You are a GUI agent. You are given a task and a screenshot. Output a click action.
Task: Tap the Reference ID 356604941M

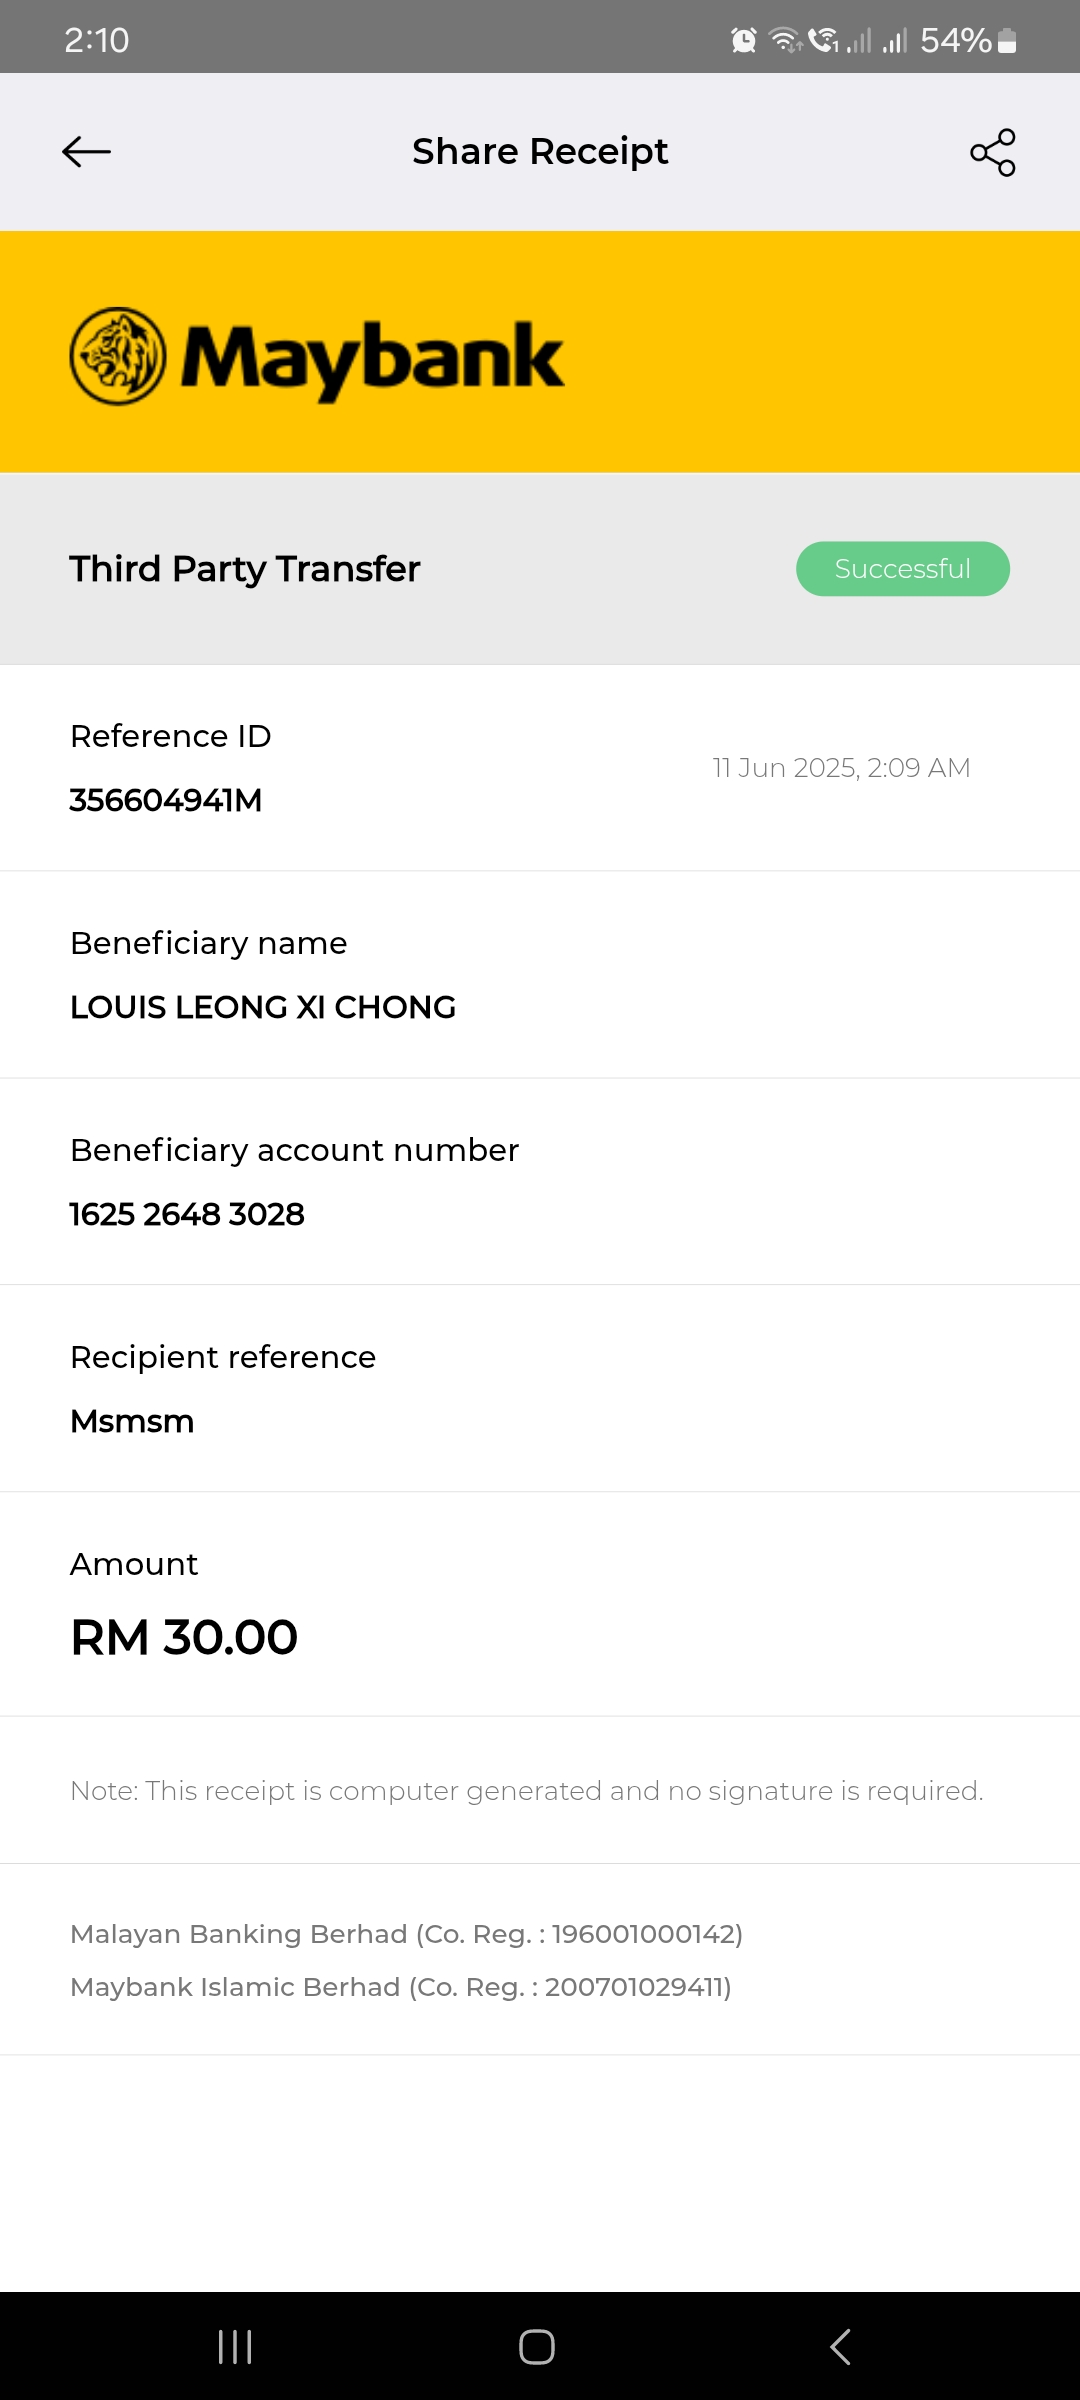(x=166, y=800)
